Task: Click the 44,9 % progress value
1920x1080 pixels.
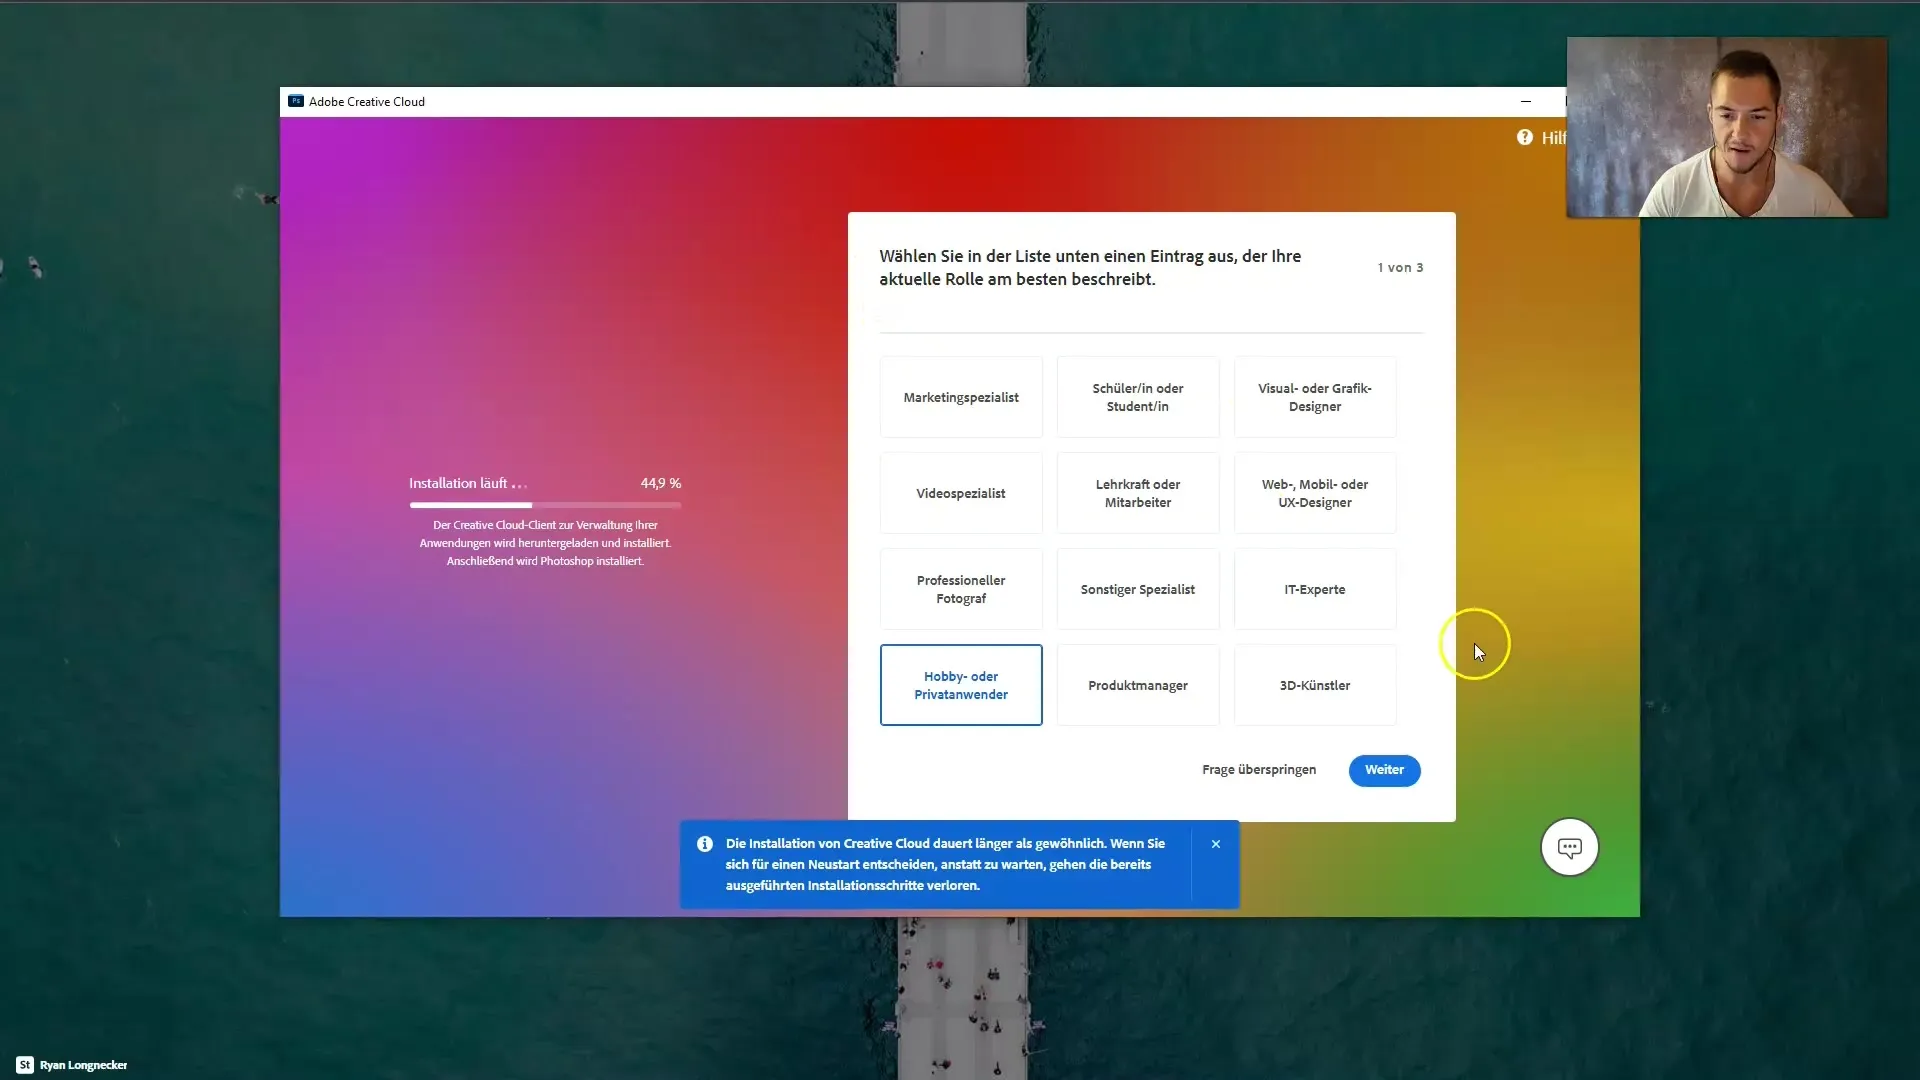Action: [x=661, y=483]
